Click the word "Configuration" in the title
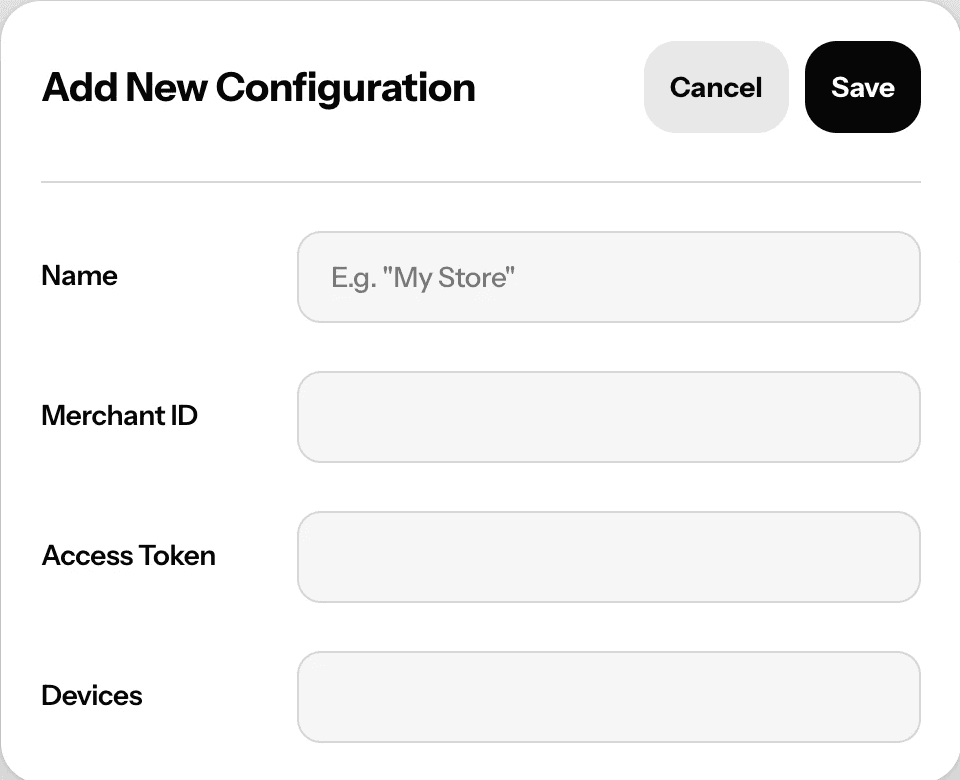The width and height of the screenshot is (960, 780). pyautogui.click(x=345, y=88)
